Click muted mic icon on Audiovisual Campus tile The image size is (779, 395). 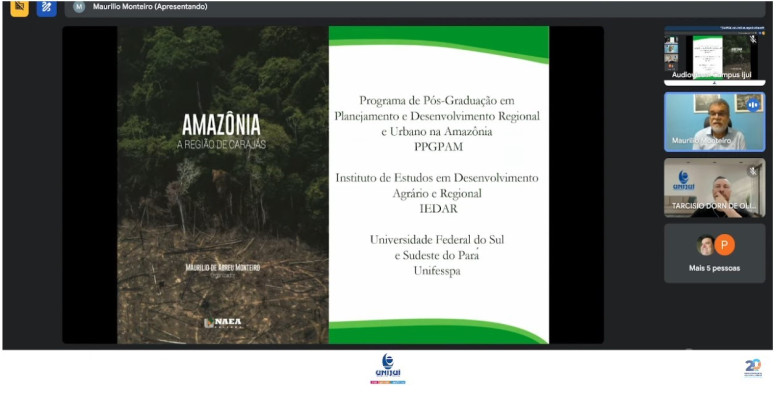(x=753, y=39)
